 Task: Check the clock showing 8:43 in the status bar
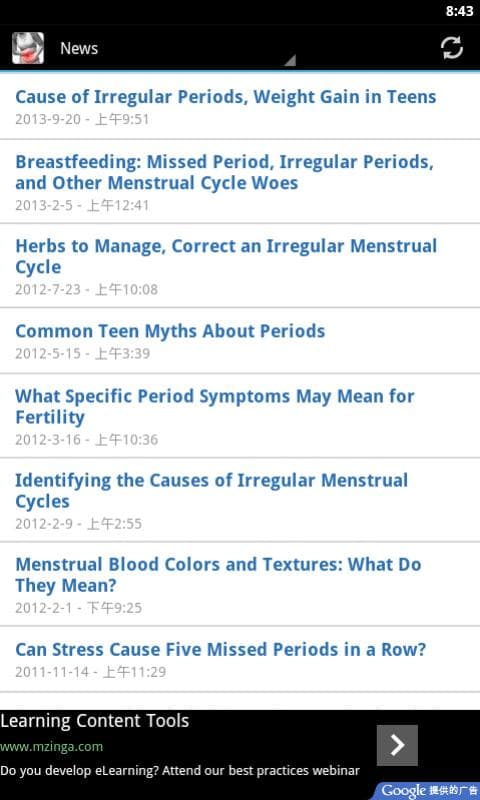[459, 11]
